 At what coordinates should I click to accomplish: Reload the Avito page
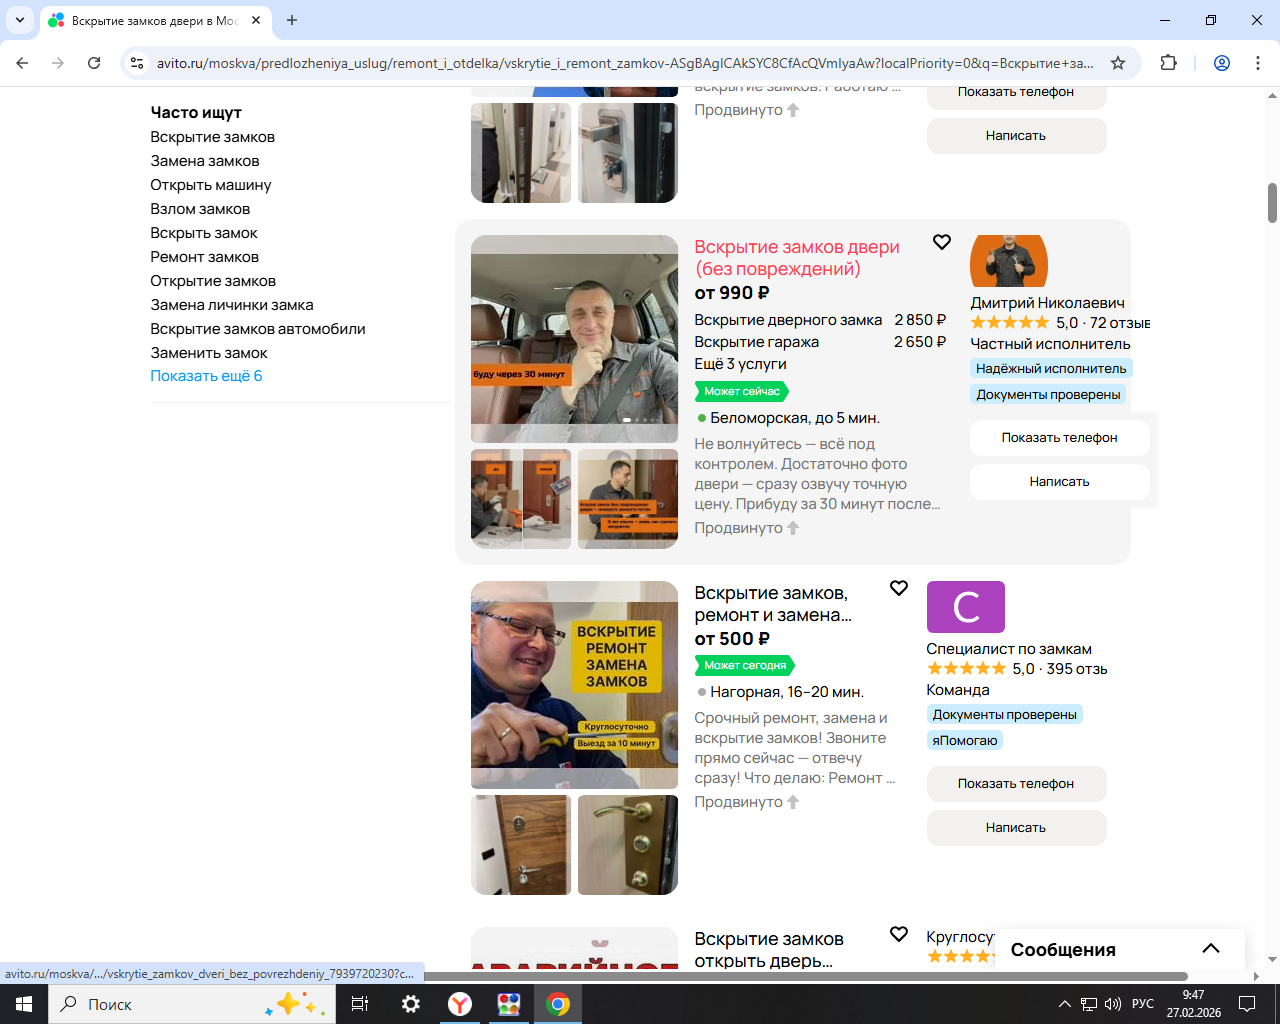94,63
